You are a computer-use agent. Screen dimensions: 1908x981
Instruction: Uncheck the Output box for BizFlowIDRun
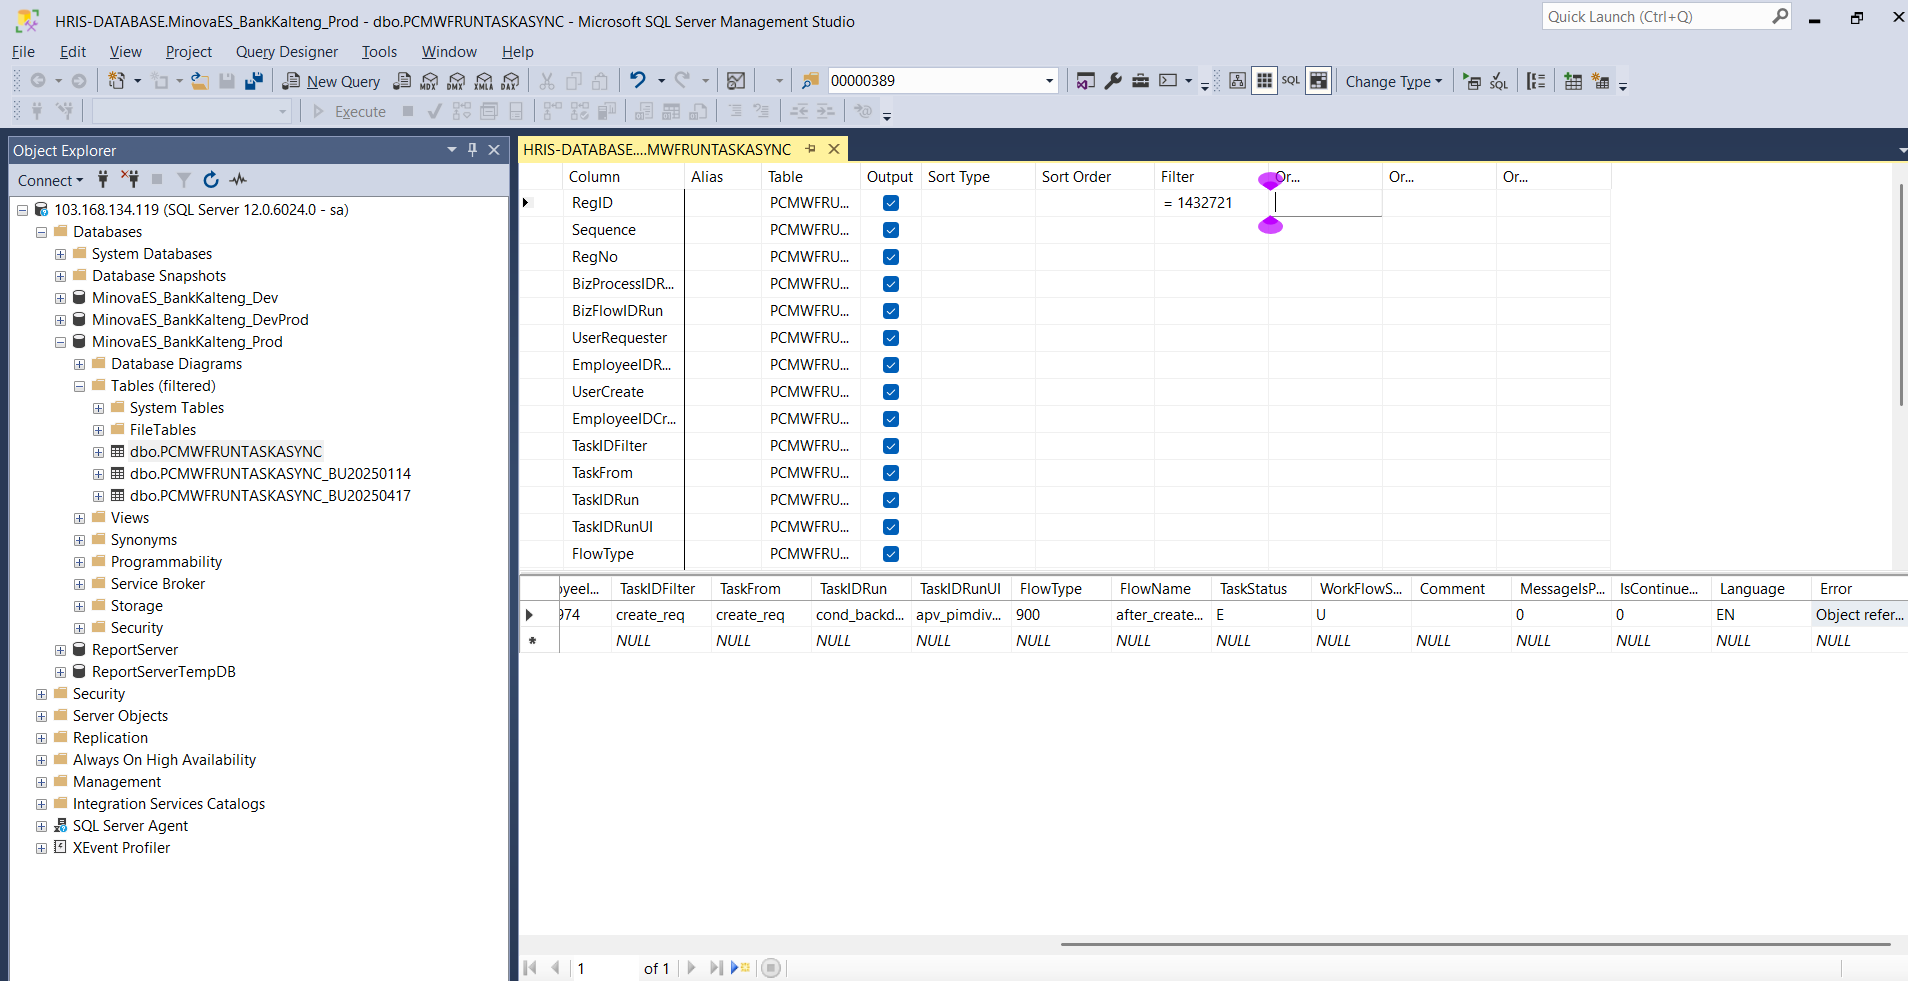coord(891,311)
